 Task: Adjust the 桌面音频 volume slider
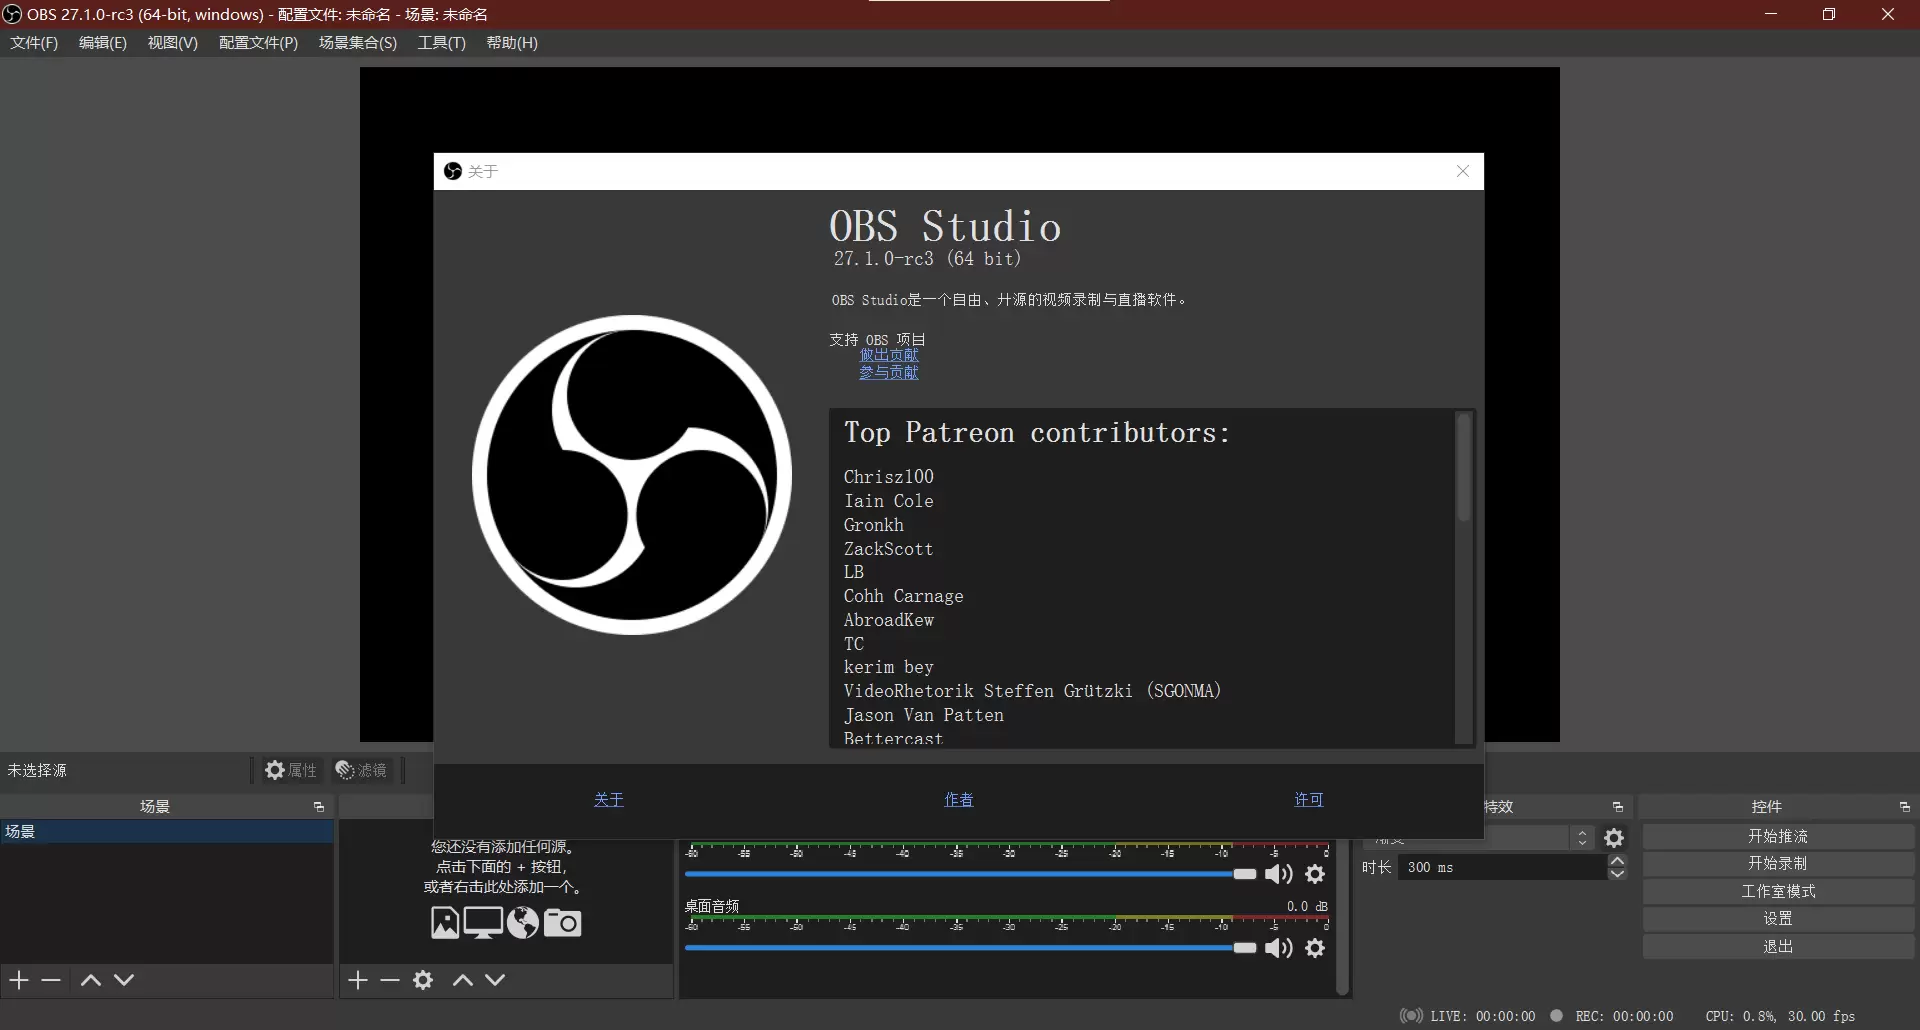pos(970,948)
